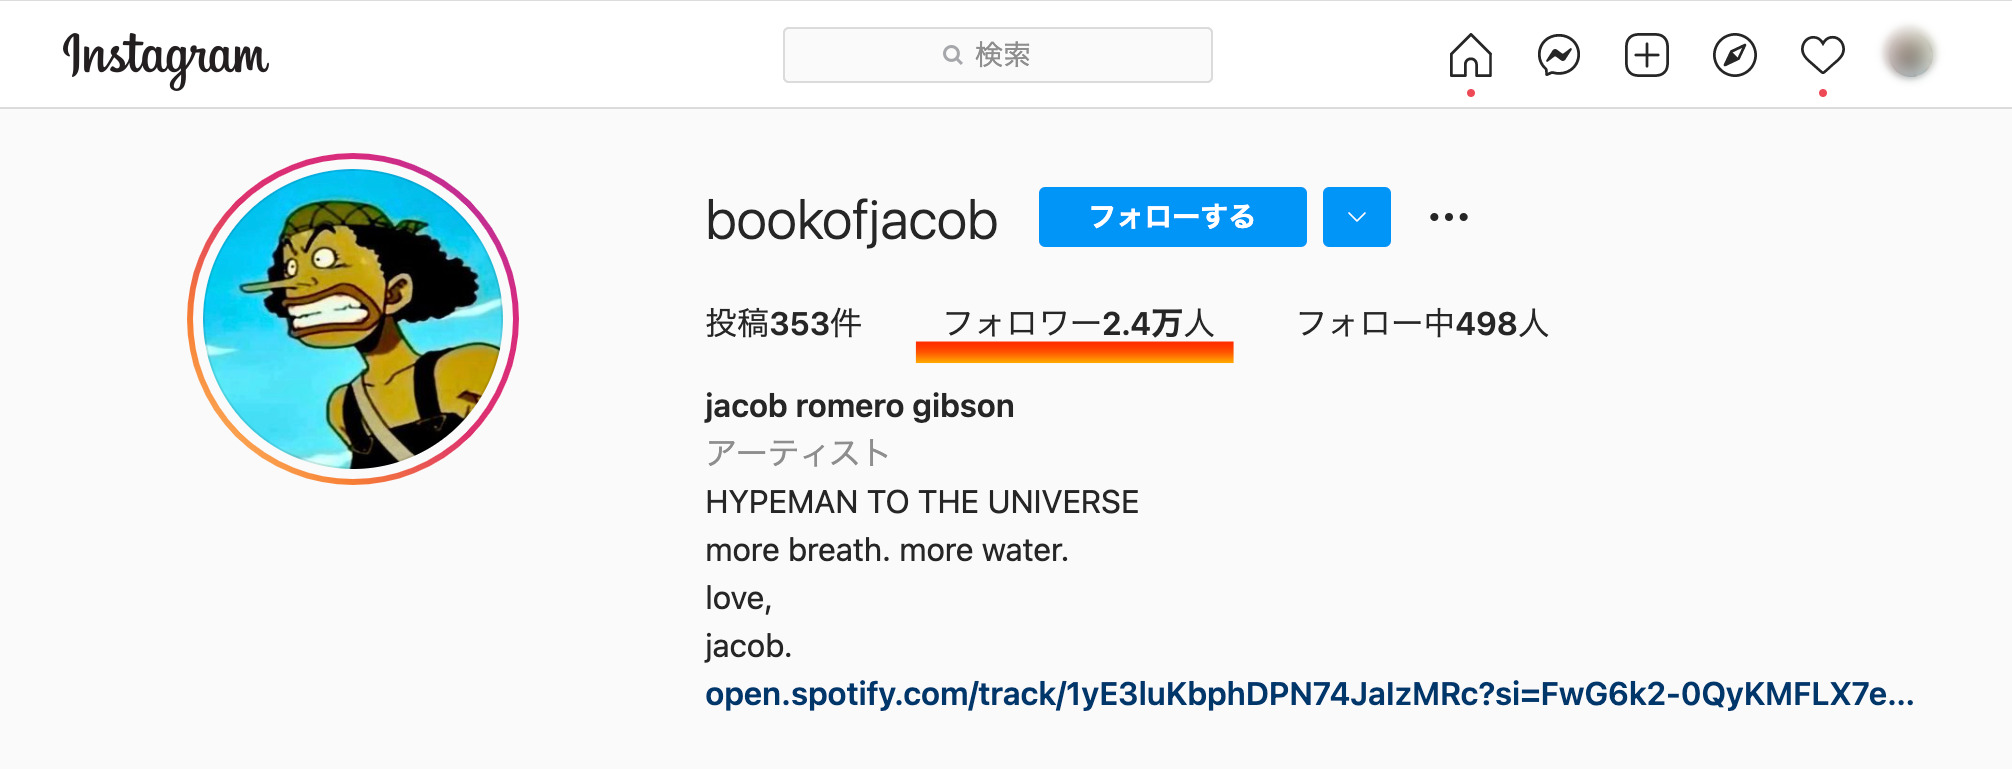
Task: Open activity notifications heart icon
Action: pos(1822,55)
